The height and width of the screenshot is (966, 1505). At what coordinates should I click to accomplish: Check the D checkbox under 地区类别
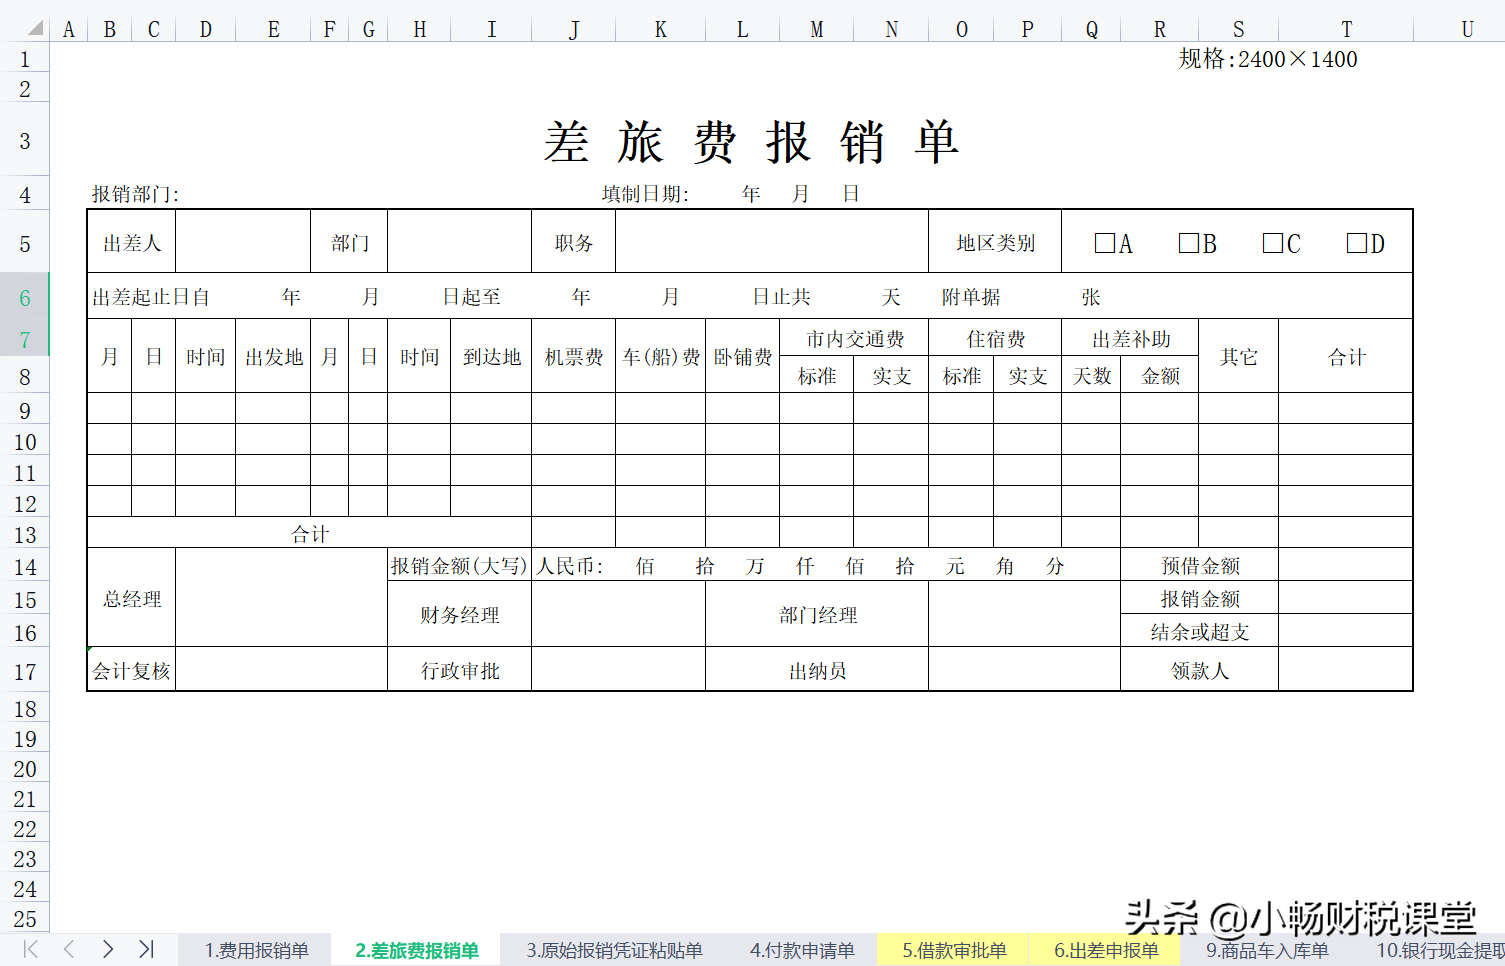(1356, 241)
